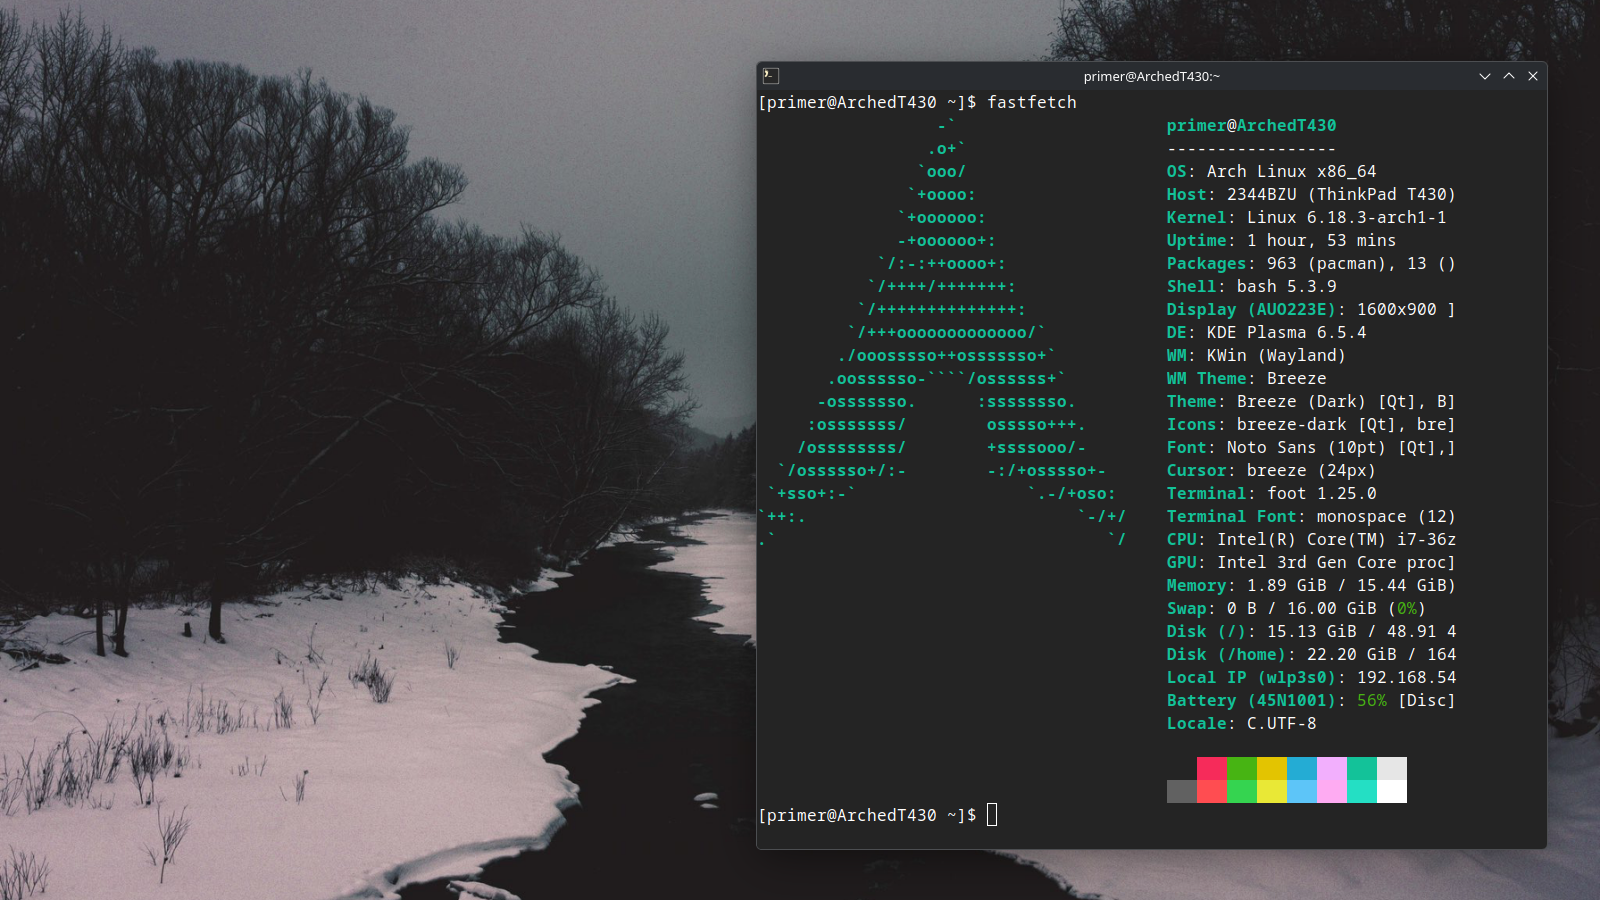Click the "Disk (/): 15.13 GiB" line
1600x900 pixels.
(1311, 631)
